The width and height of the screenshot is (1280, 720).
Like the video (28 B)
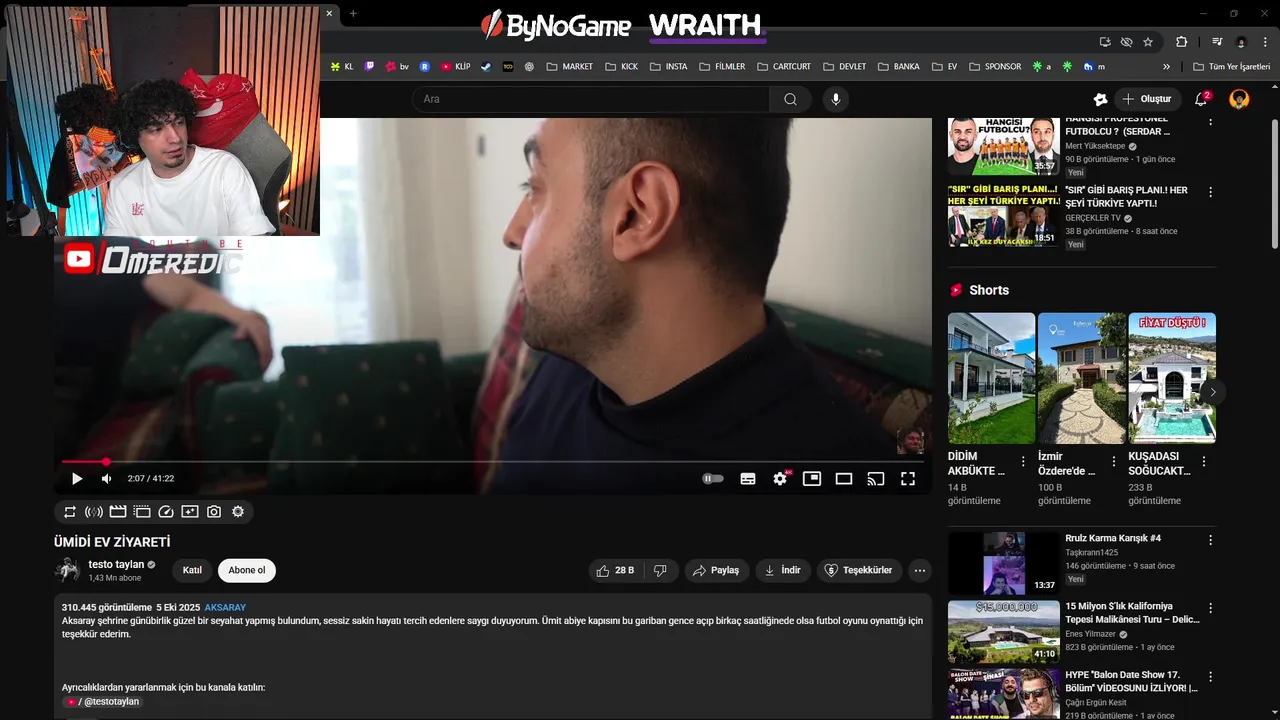coord(616,570)
